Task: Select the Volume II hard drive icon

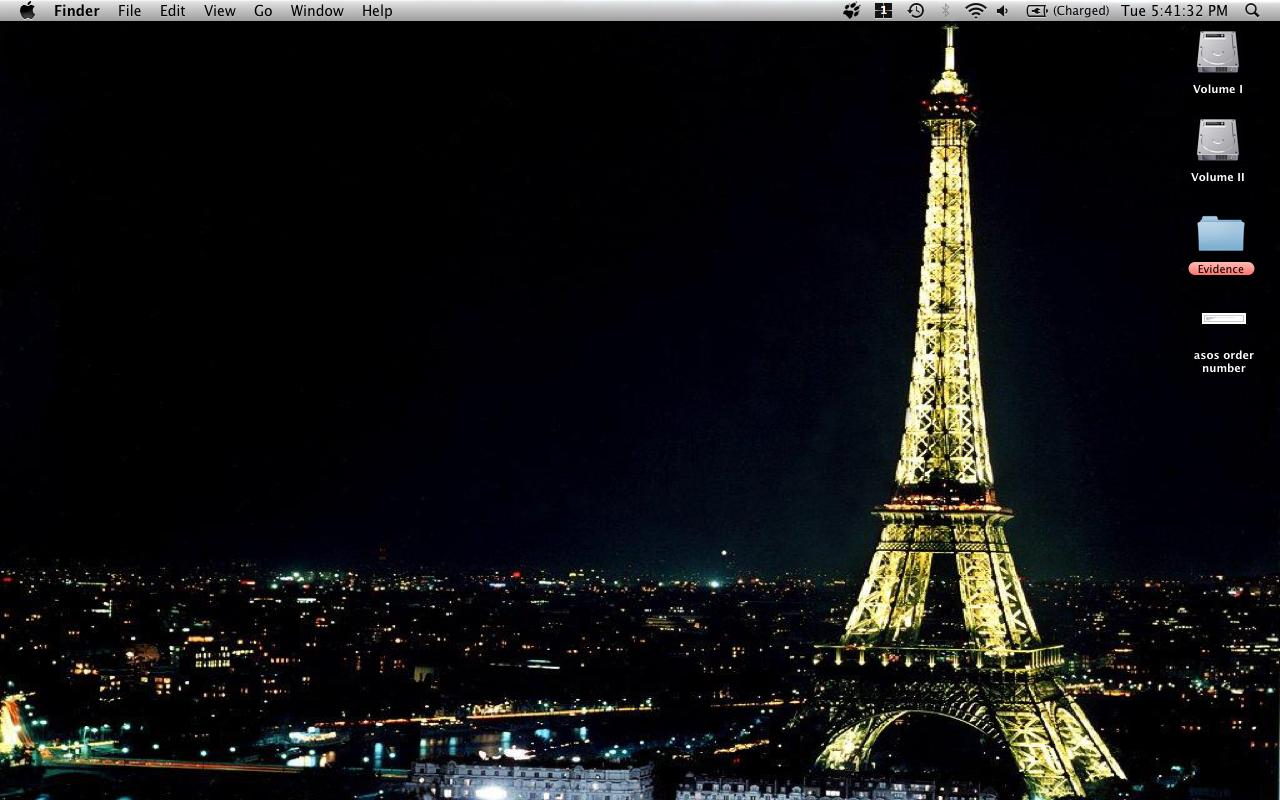Action: point(1217,141)
